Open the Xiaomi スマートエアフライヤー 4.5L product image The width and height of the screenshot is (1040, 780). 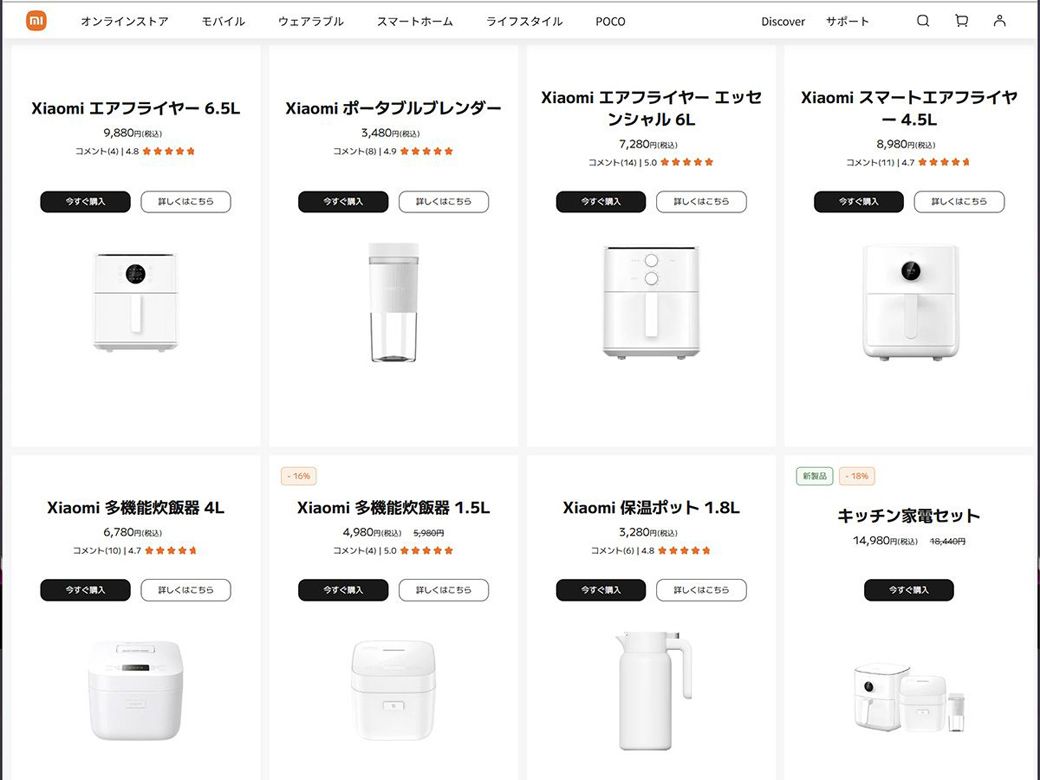(909, 300)
